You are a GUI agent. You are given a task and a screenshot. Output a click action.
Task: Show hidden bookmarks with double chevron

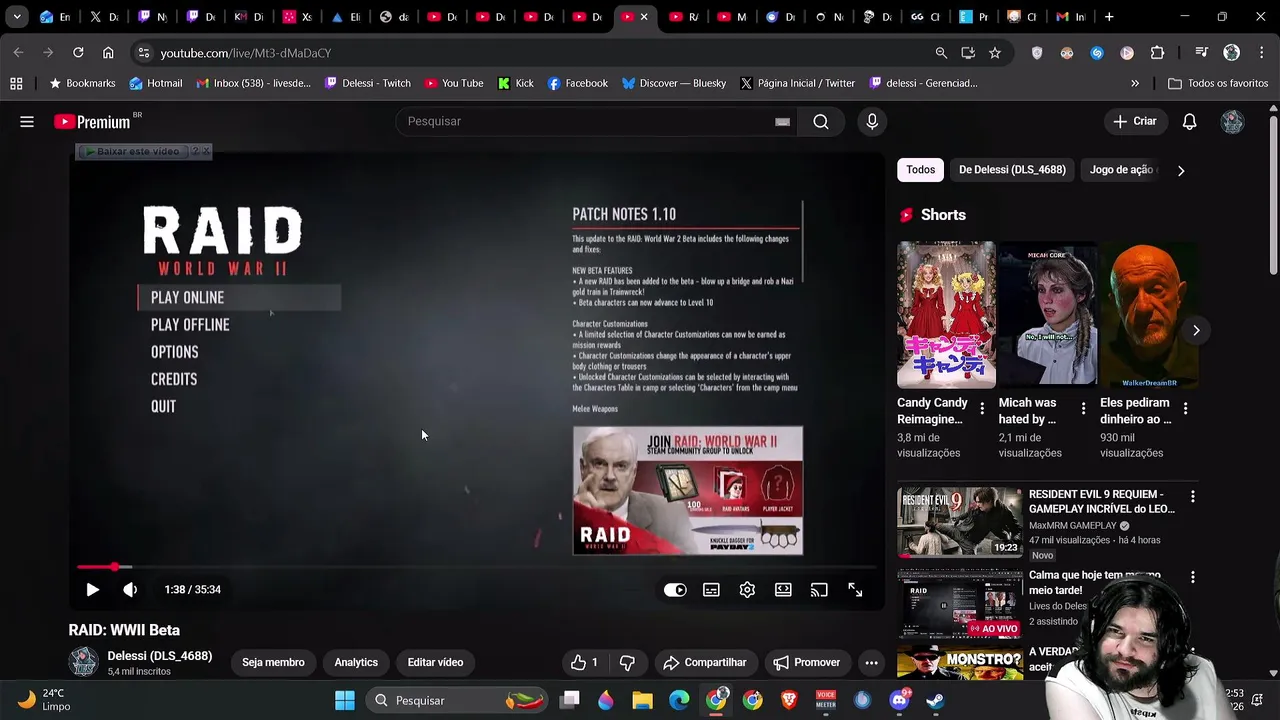click(x=1135, y=83)
